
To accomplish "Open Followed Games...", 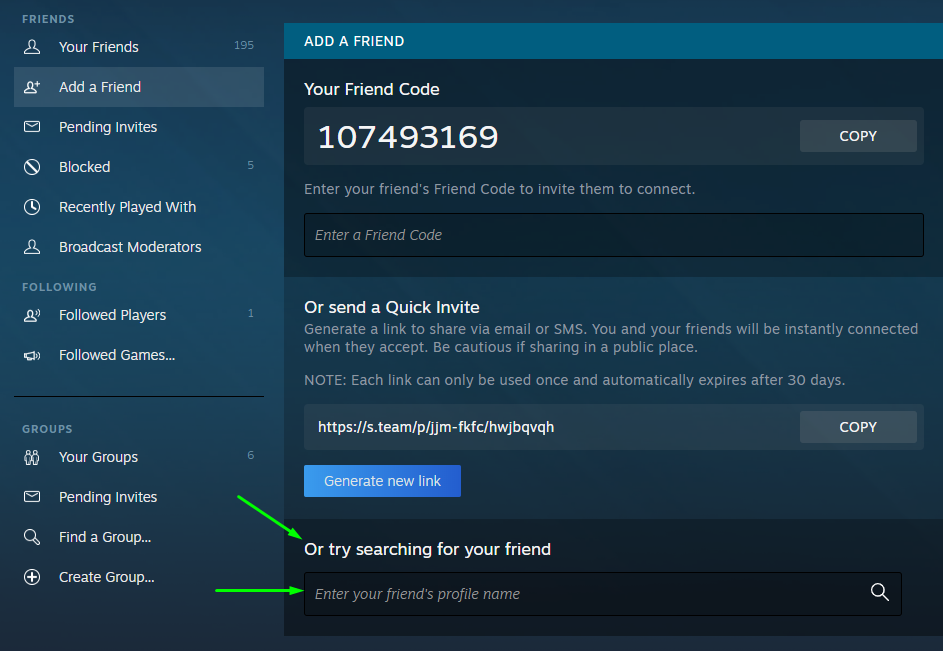I will coord(139,355).
